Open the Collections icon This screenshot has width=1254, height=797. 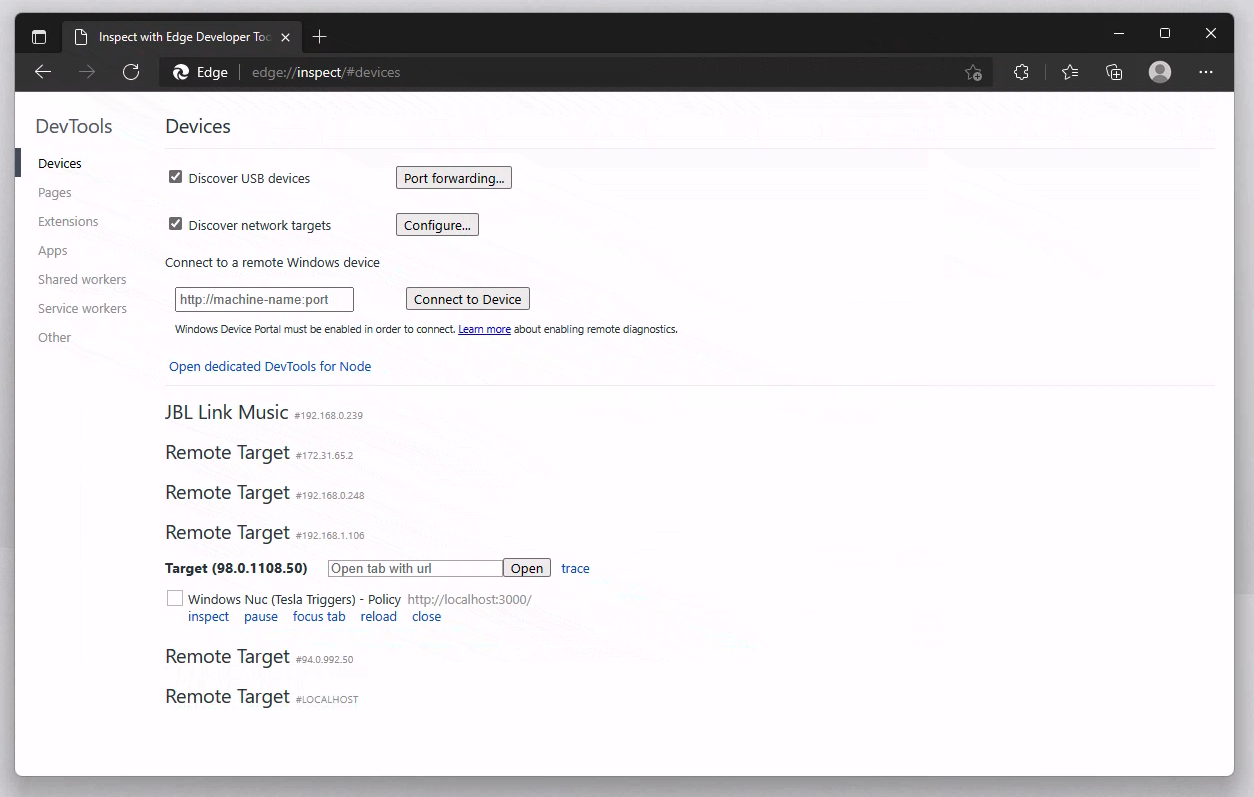click(1114, 72)
